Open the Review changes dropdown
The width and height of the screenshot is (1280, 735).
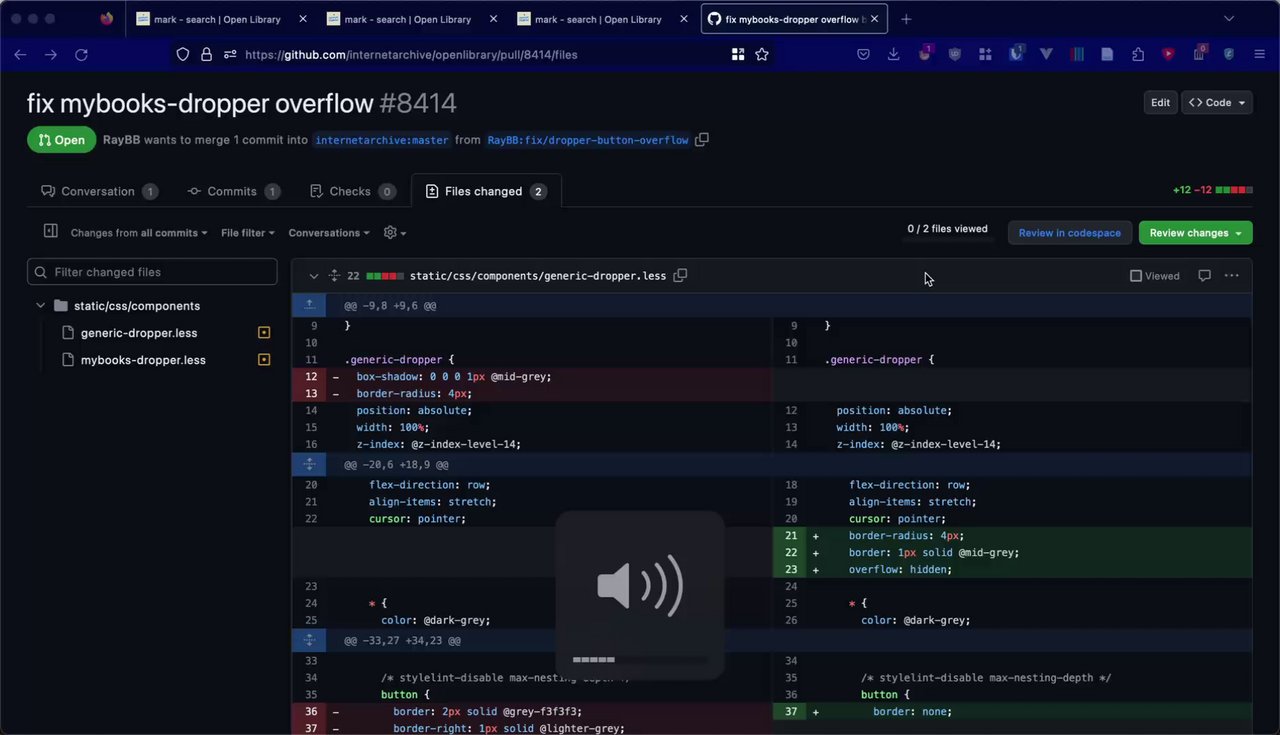click(1195, 233)
